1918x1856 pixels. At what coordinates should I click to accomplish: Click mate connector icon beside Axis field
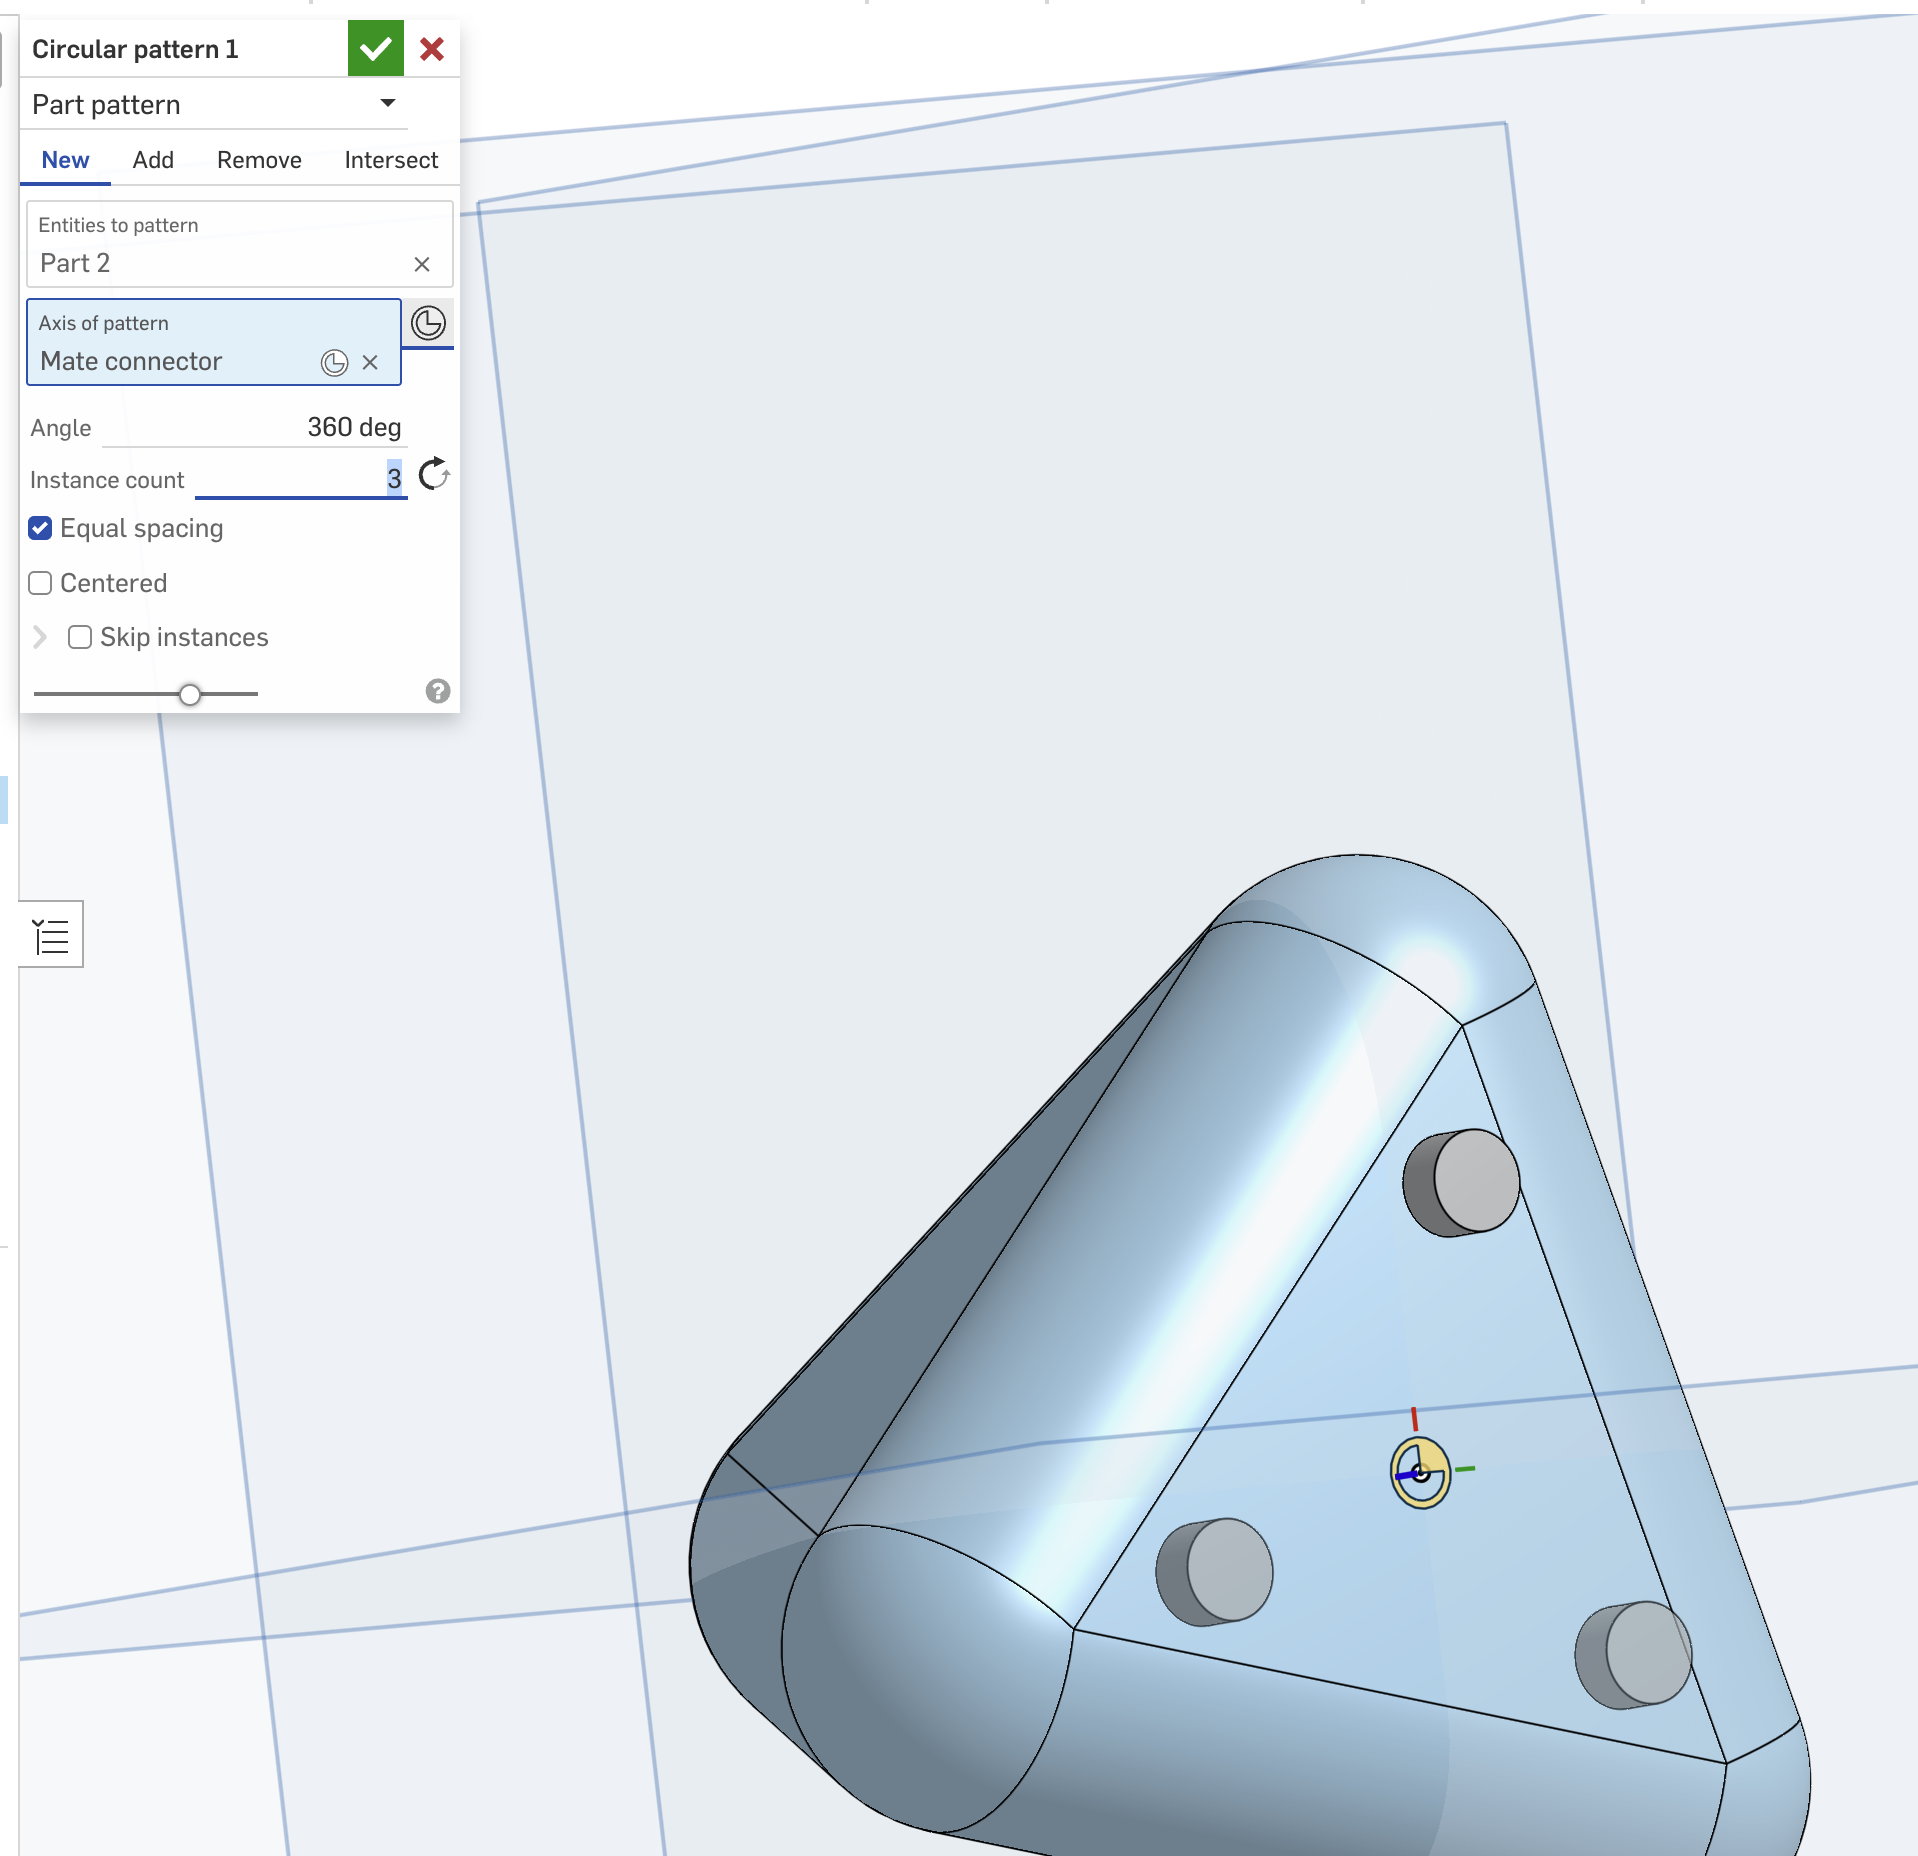point(428,323)
